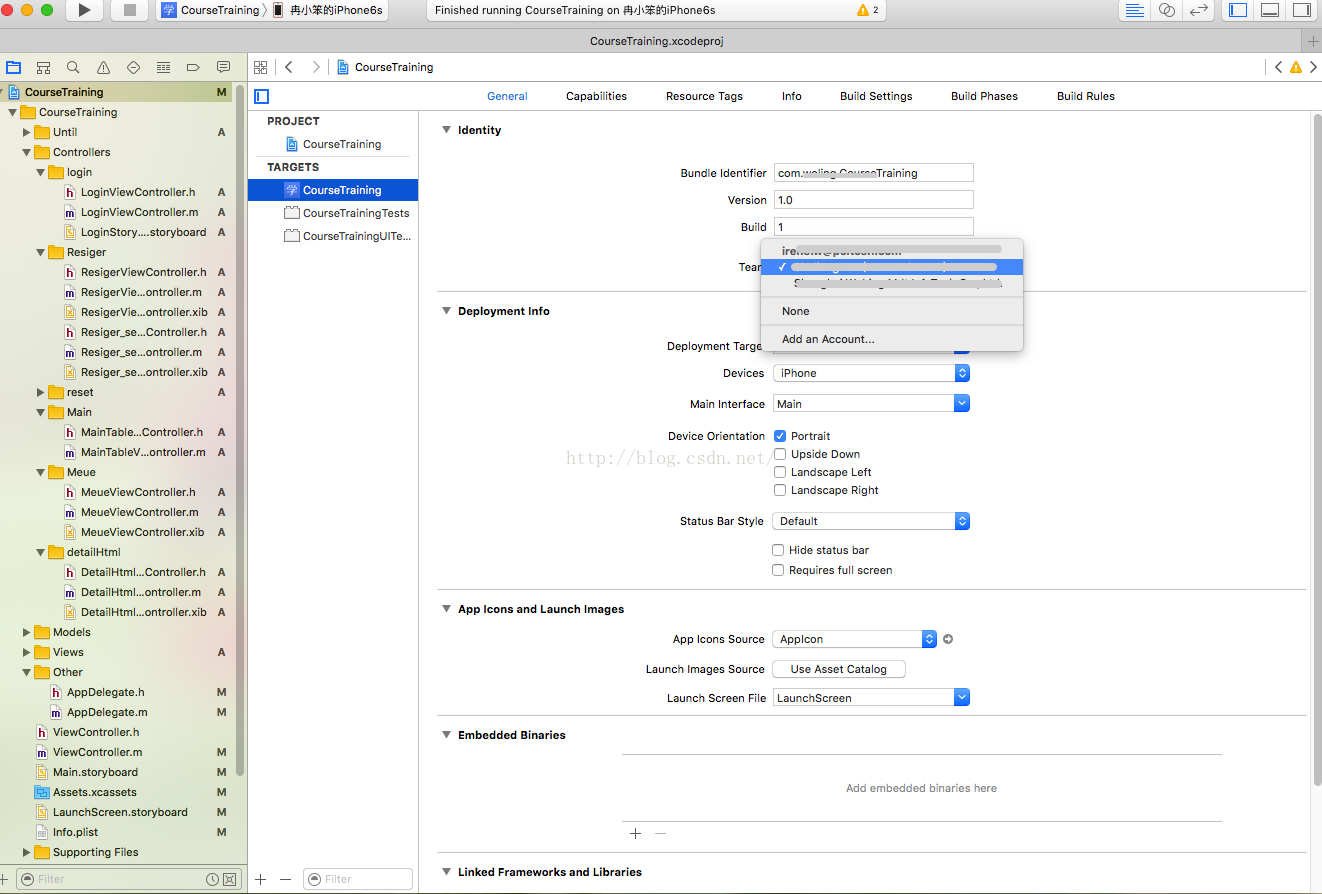The height and width of the screenshot is (894, 1322).
Task: Open the symbol navigator icon
Action: point(43,67)
